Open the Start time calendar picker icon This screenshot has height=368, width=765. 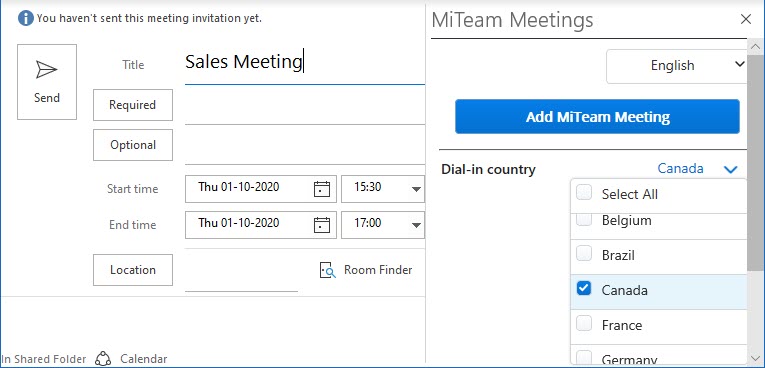322,189
